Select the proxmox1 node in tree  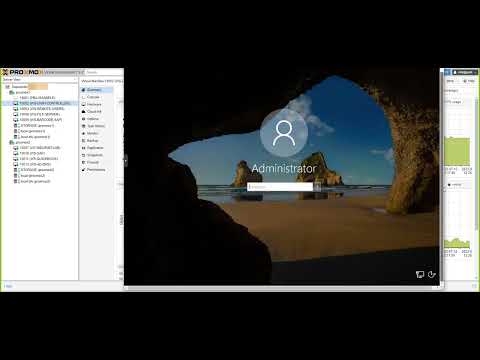22,92
